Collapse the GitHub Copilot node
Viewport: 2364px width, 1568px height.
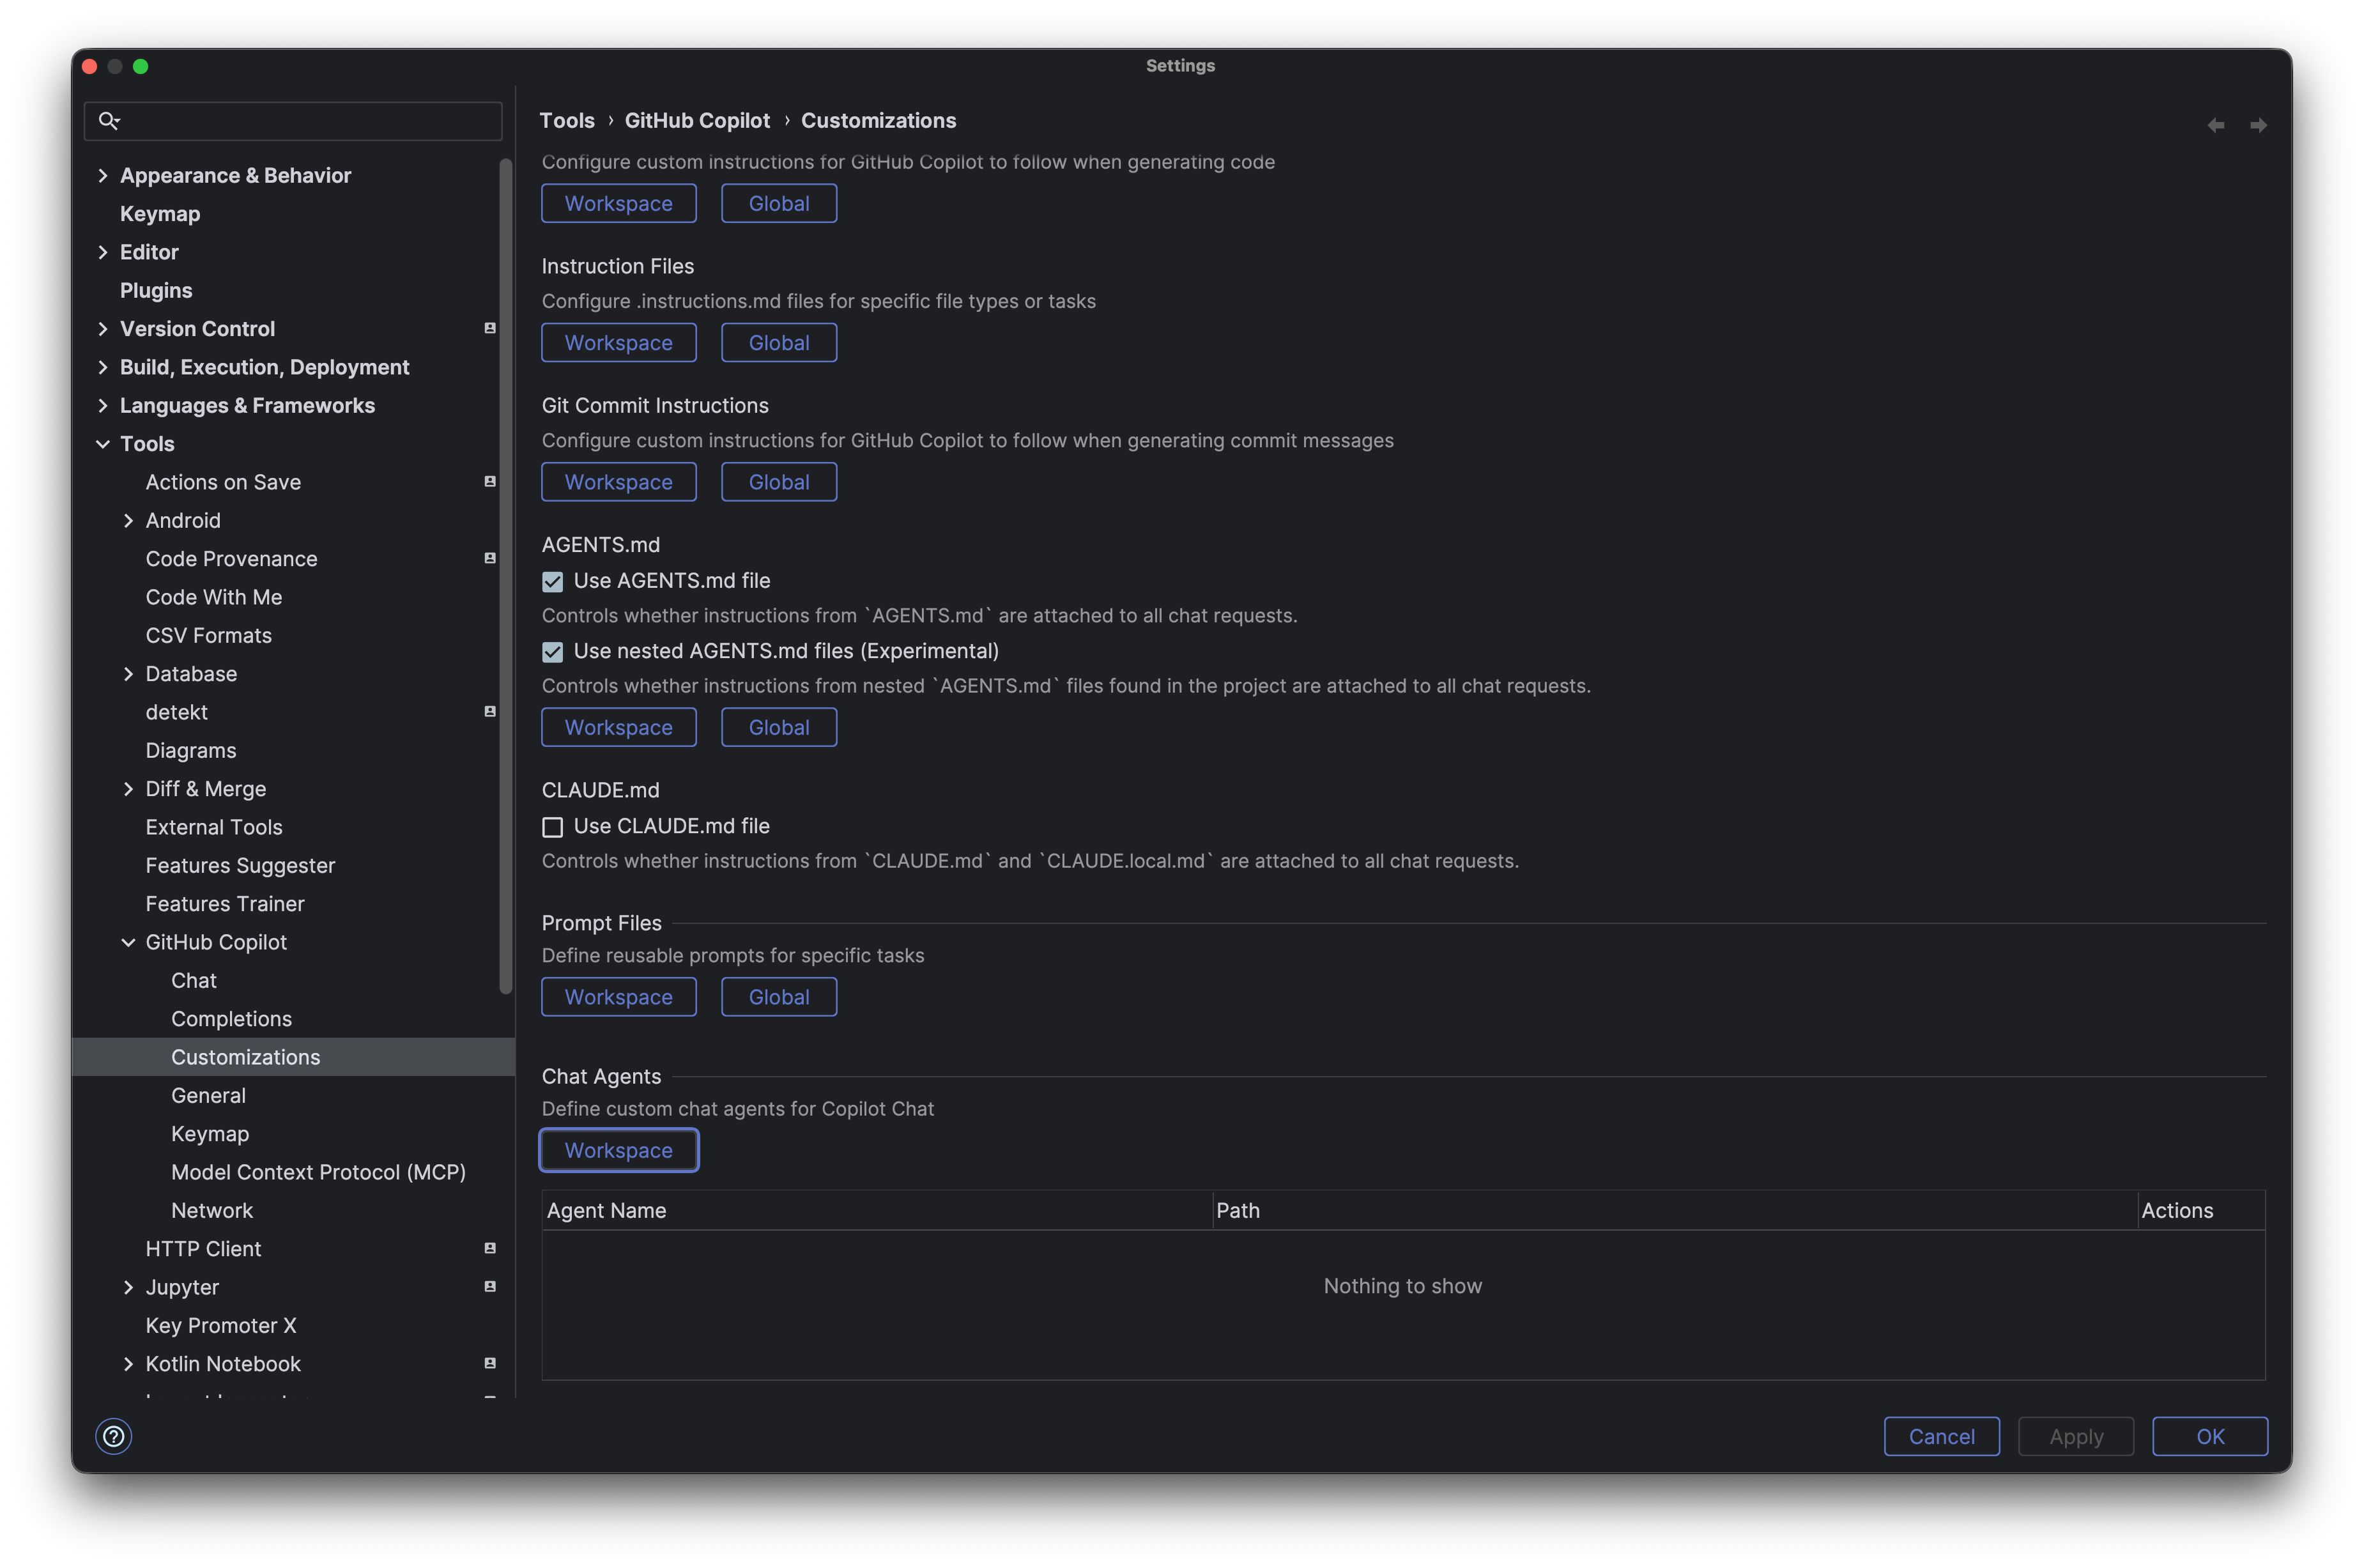pyautogui.click(x=128, y=942)
